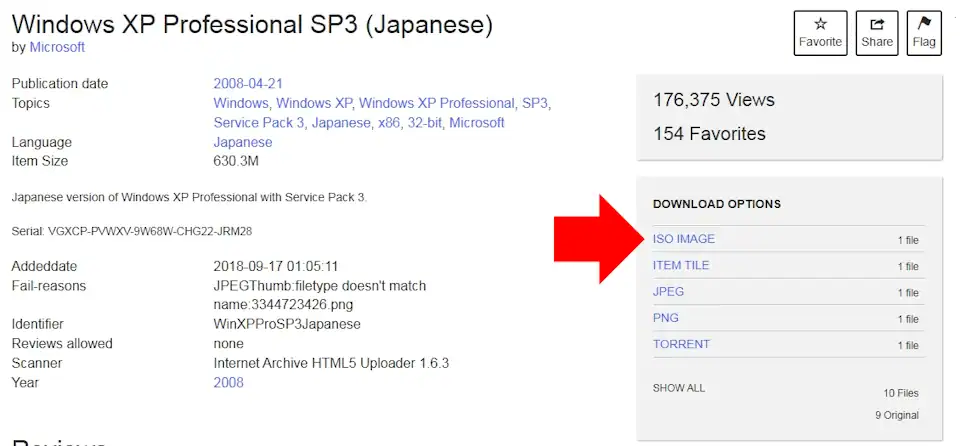Expand the PNG download option
The height and width of the screenshot is (446, 960).
coord(665,318)
